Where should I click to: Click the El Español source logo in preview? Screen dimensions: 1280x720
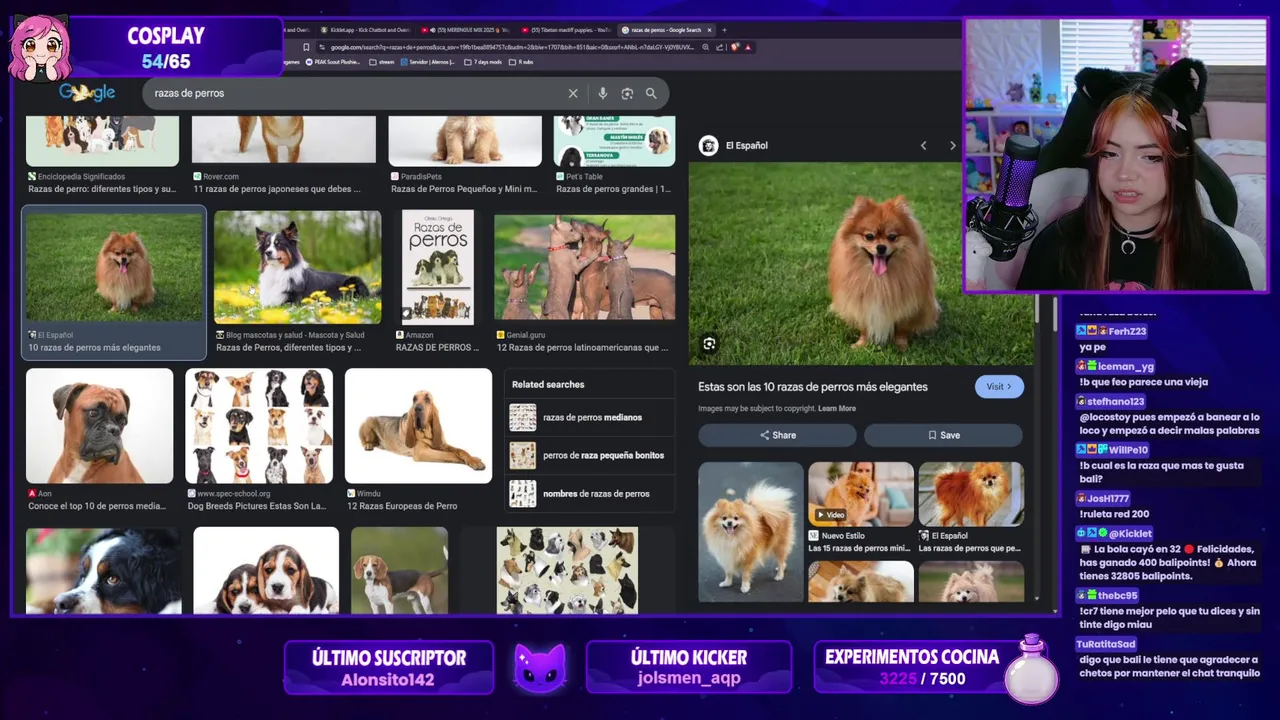(x=708, y=145)
